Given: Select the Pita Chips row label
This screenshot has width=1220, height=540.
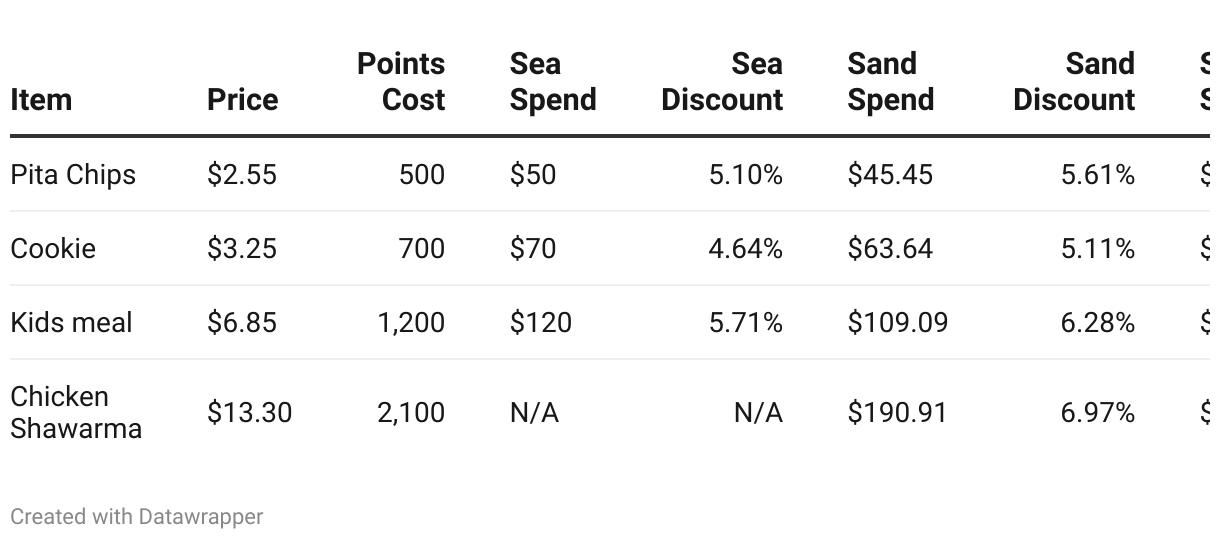Looking at the screenshot, I should click(x=73, y=175).
